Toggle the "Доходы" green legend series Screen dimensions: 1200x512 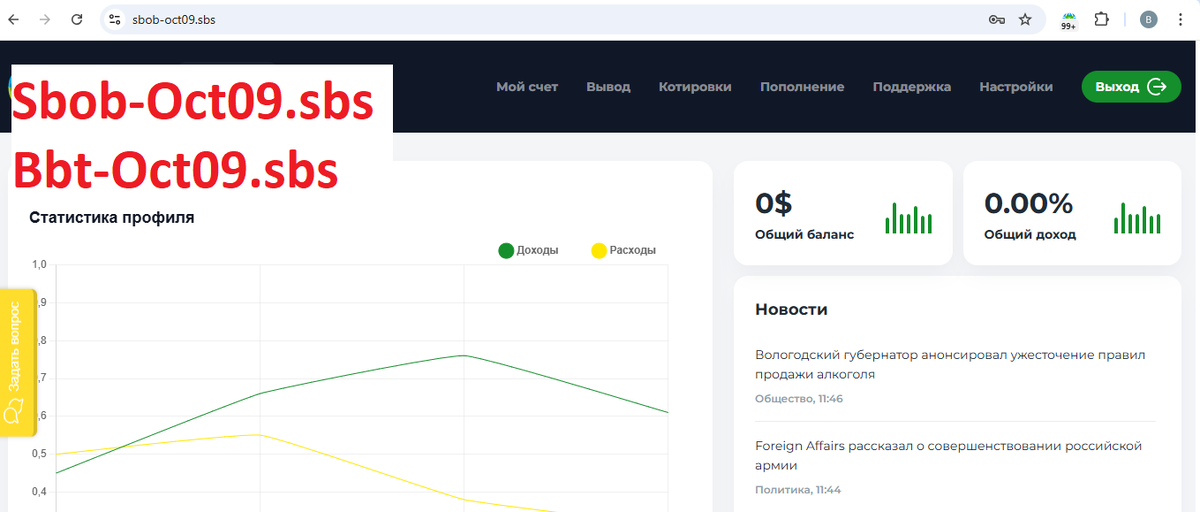(x=528, y=250)
